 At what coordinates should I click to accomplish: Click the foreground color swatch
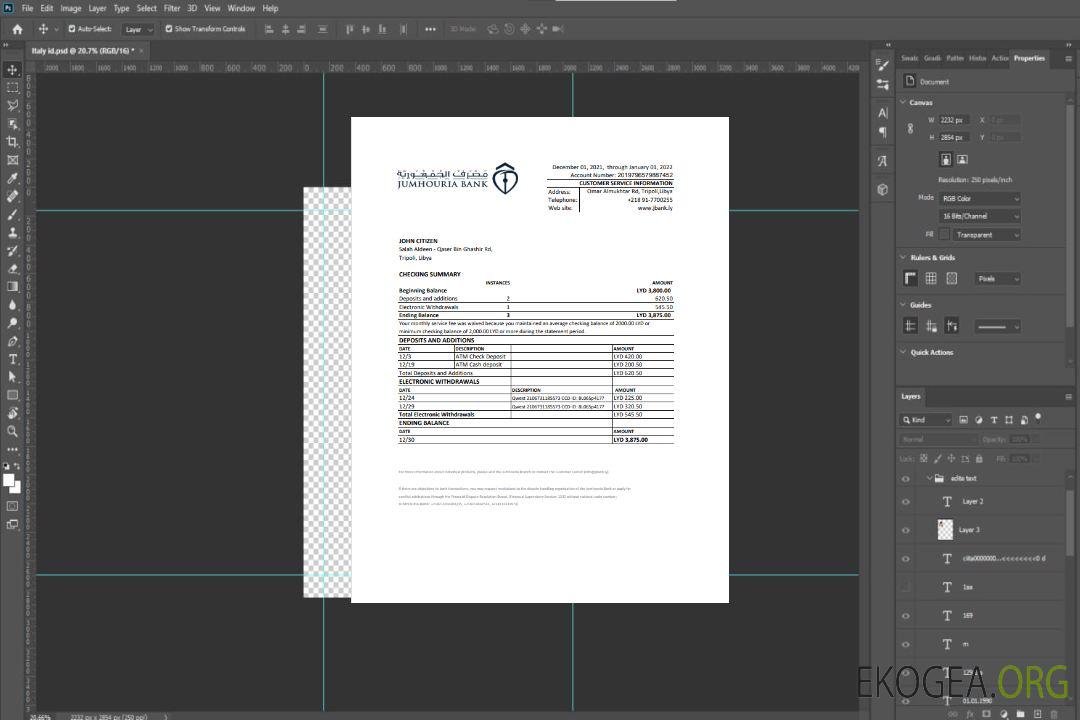coord(8,480)
